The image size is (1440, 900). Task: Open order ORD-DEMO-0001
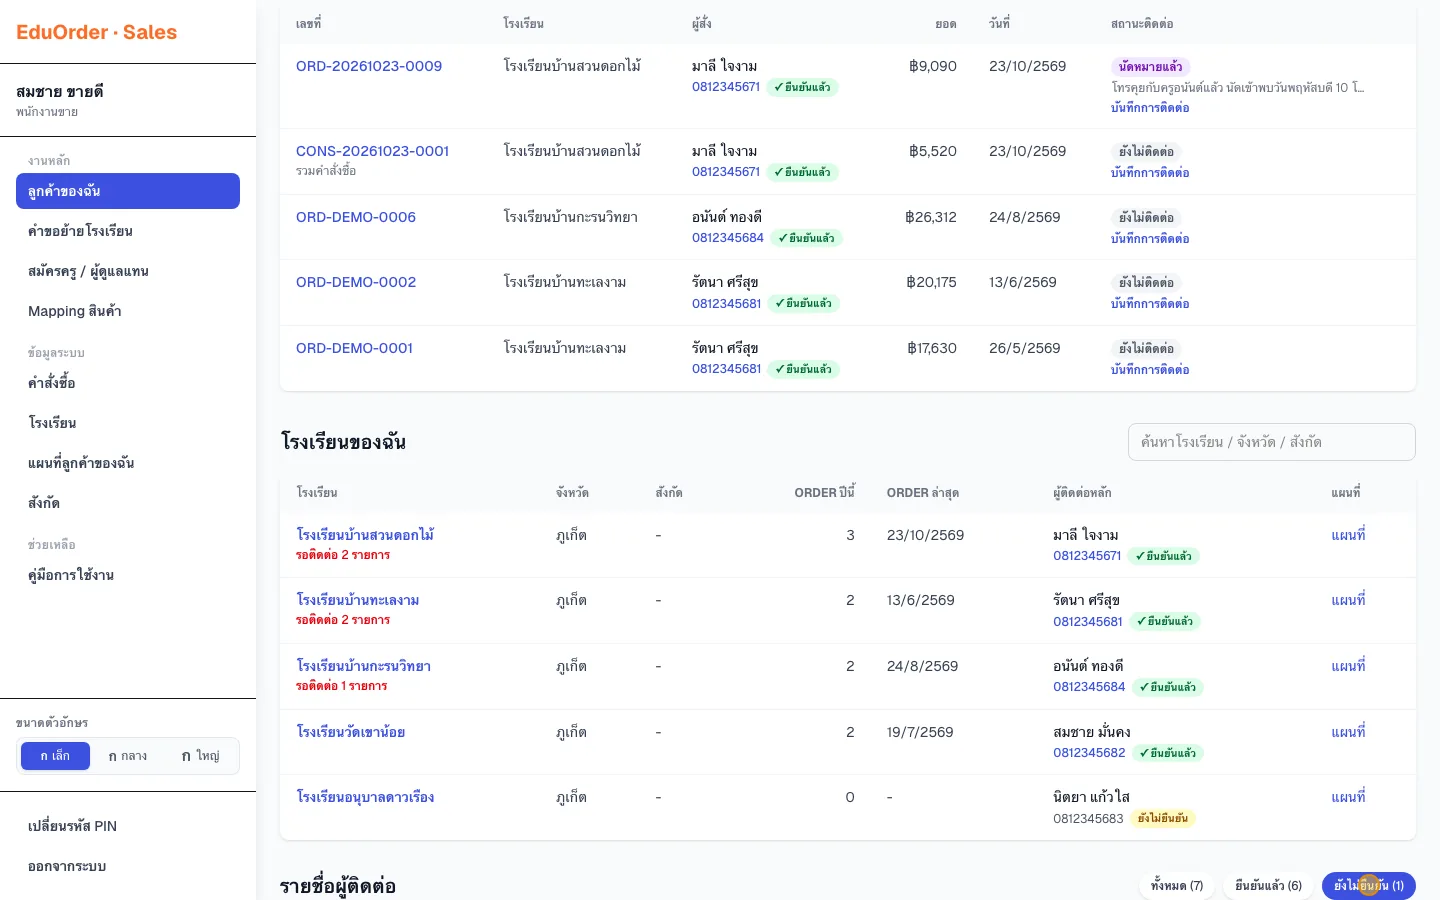point(354,348)
